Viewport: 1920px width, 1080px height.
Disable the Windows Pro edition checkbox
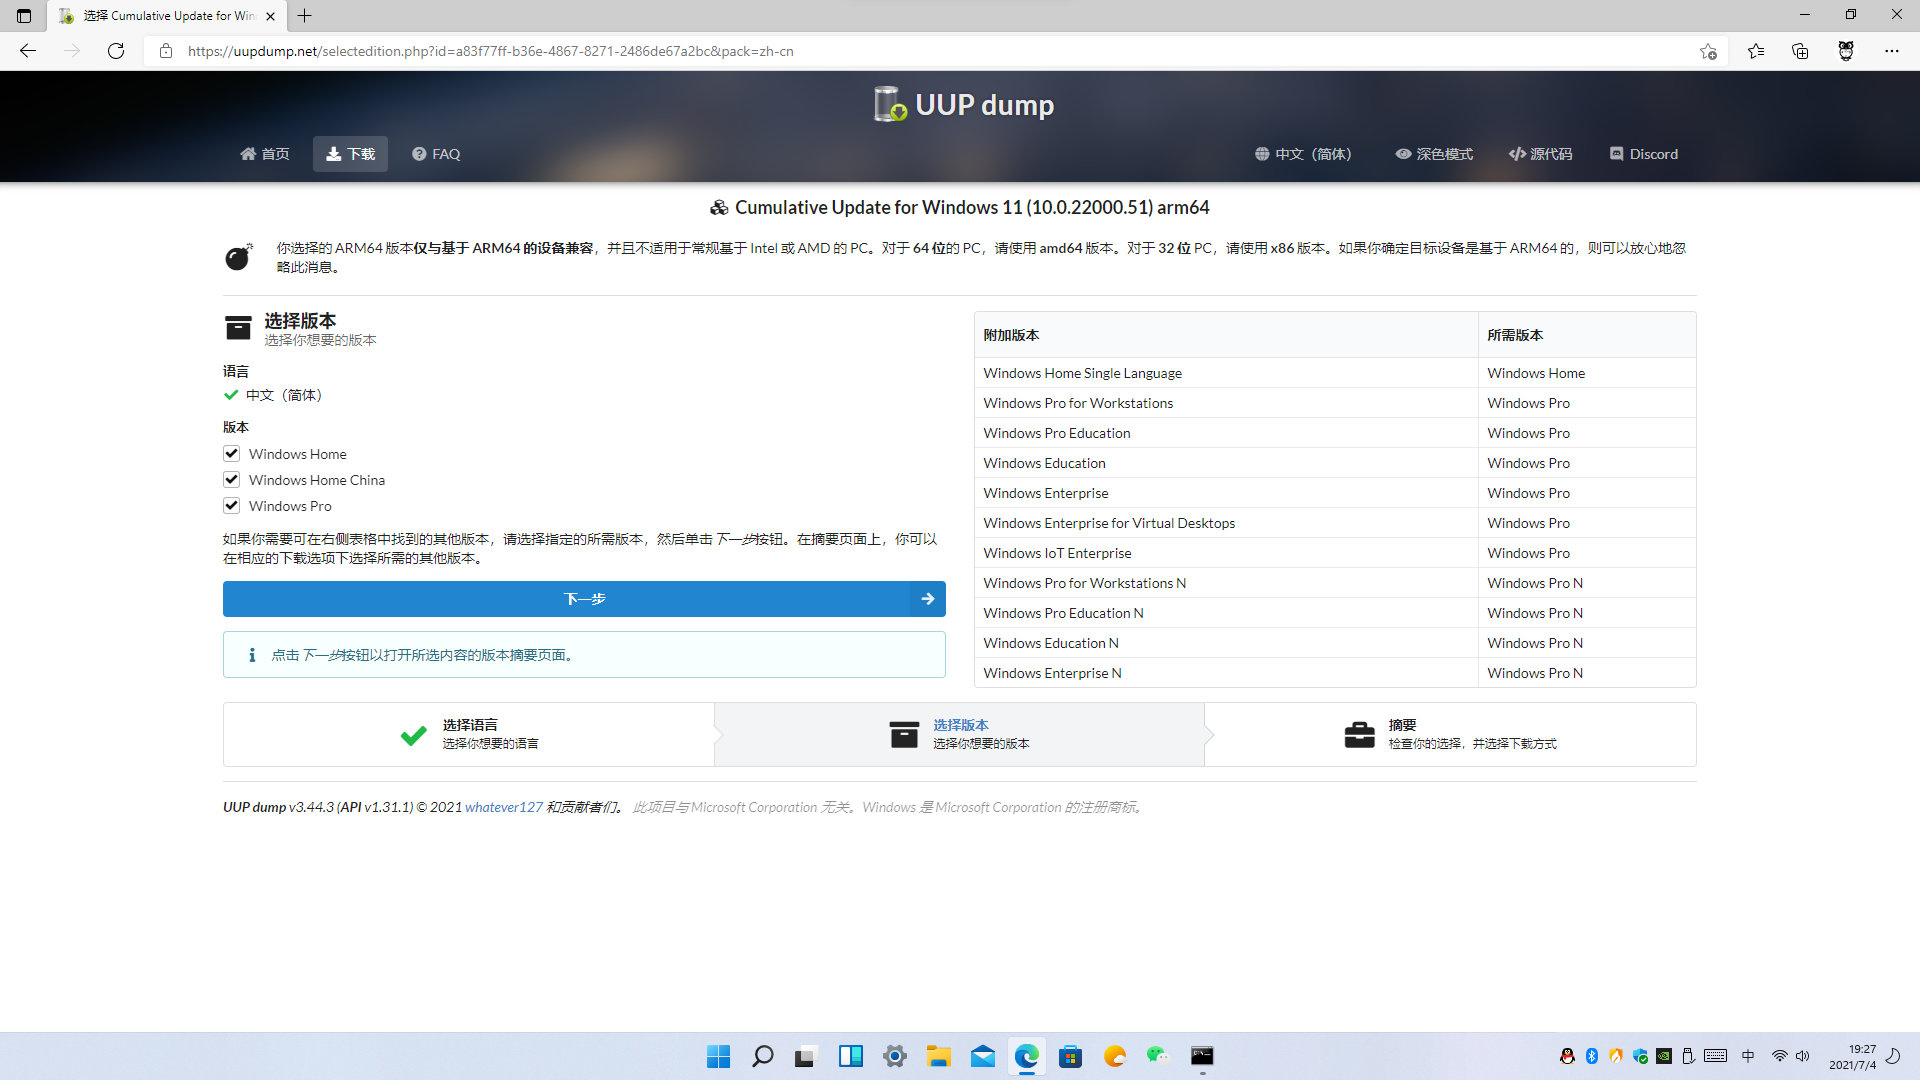pyautogui.click(x=231, y=505)
